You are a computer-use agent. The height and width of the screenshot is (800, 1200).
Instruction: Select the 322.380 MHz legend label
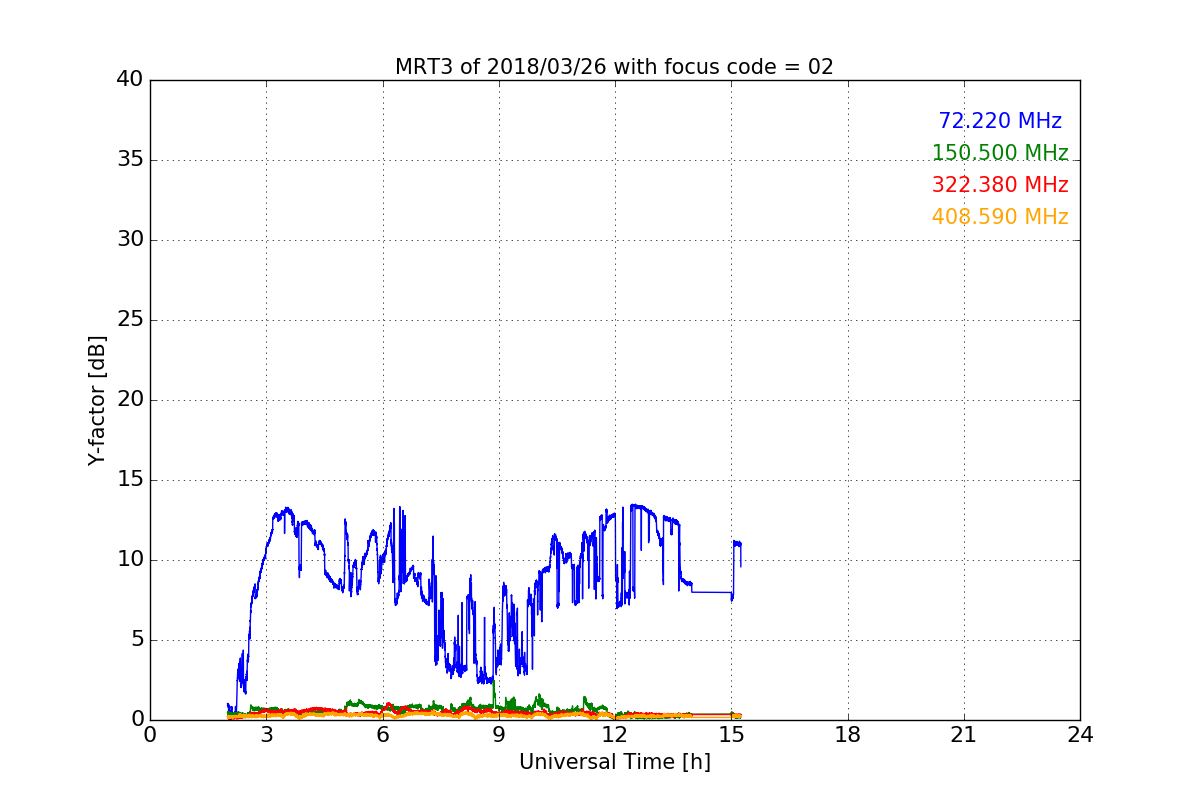pyautogui.click(x=1000, y=185)
